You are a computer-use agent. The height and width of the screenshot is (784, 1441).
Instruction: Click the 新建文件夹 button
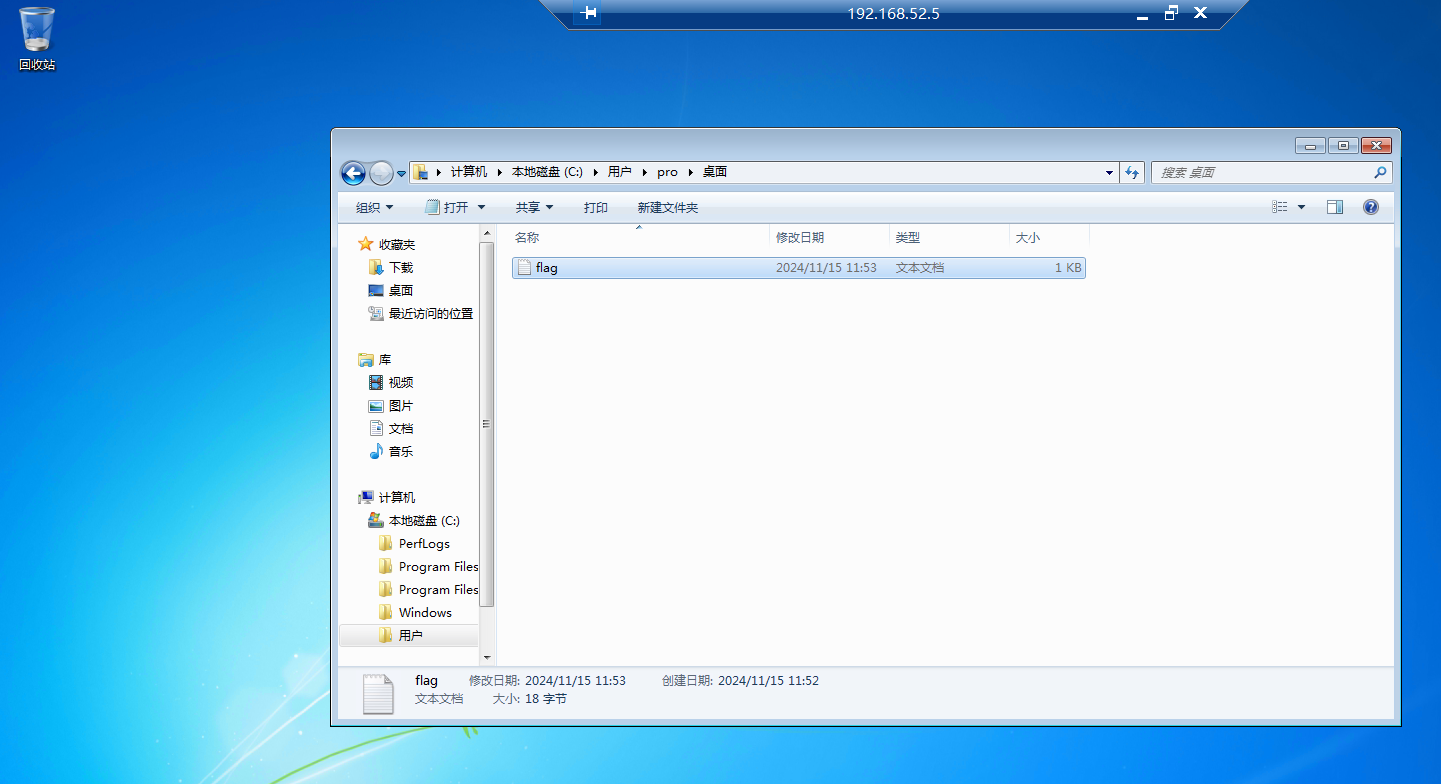click(x=667, y=208)
